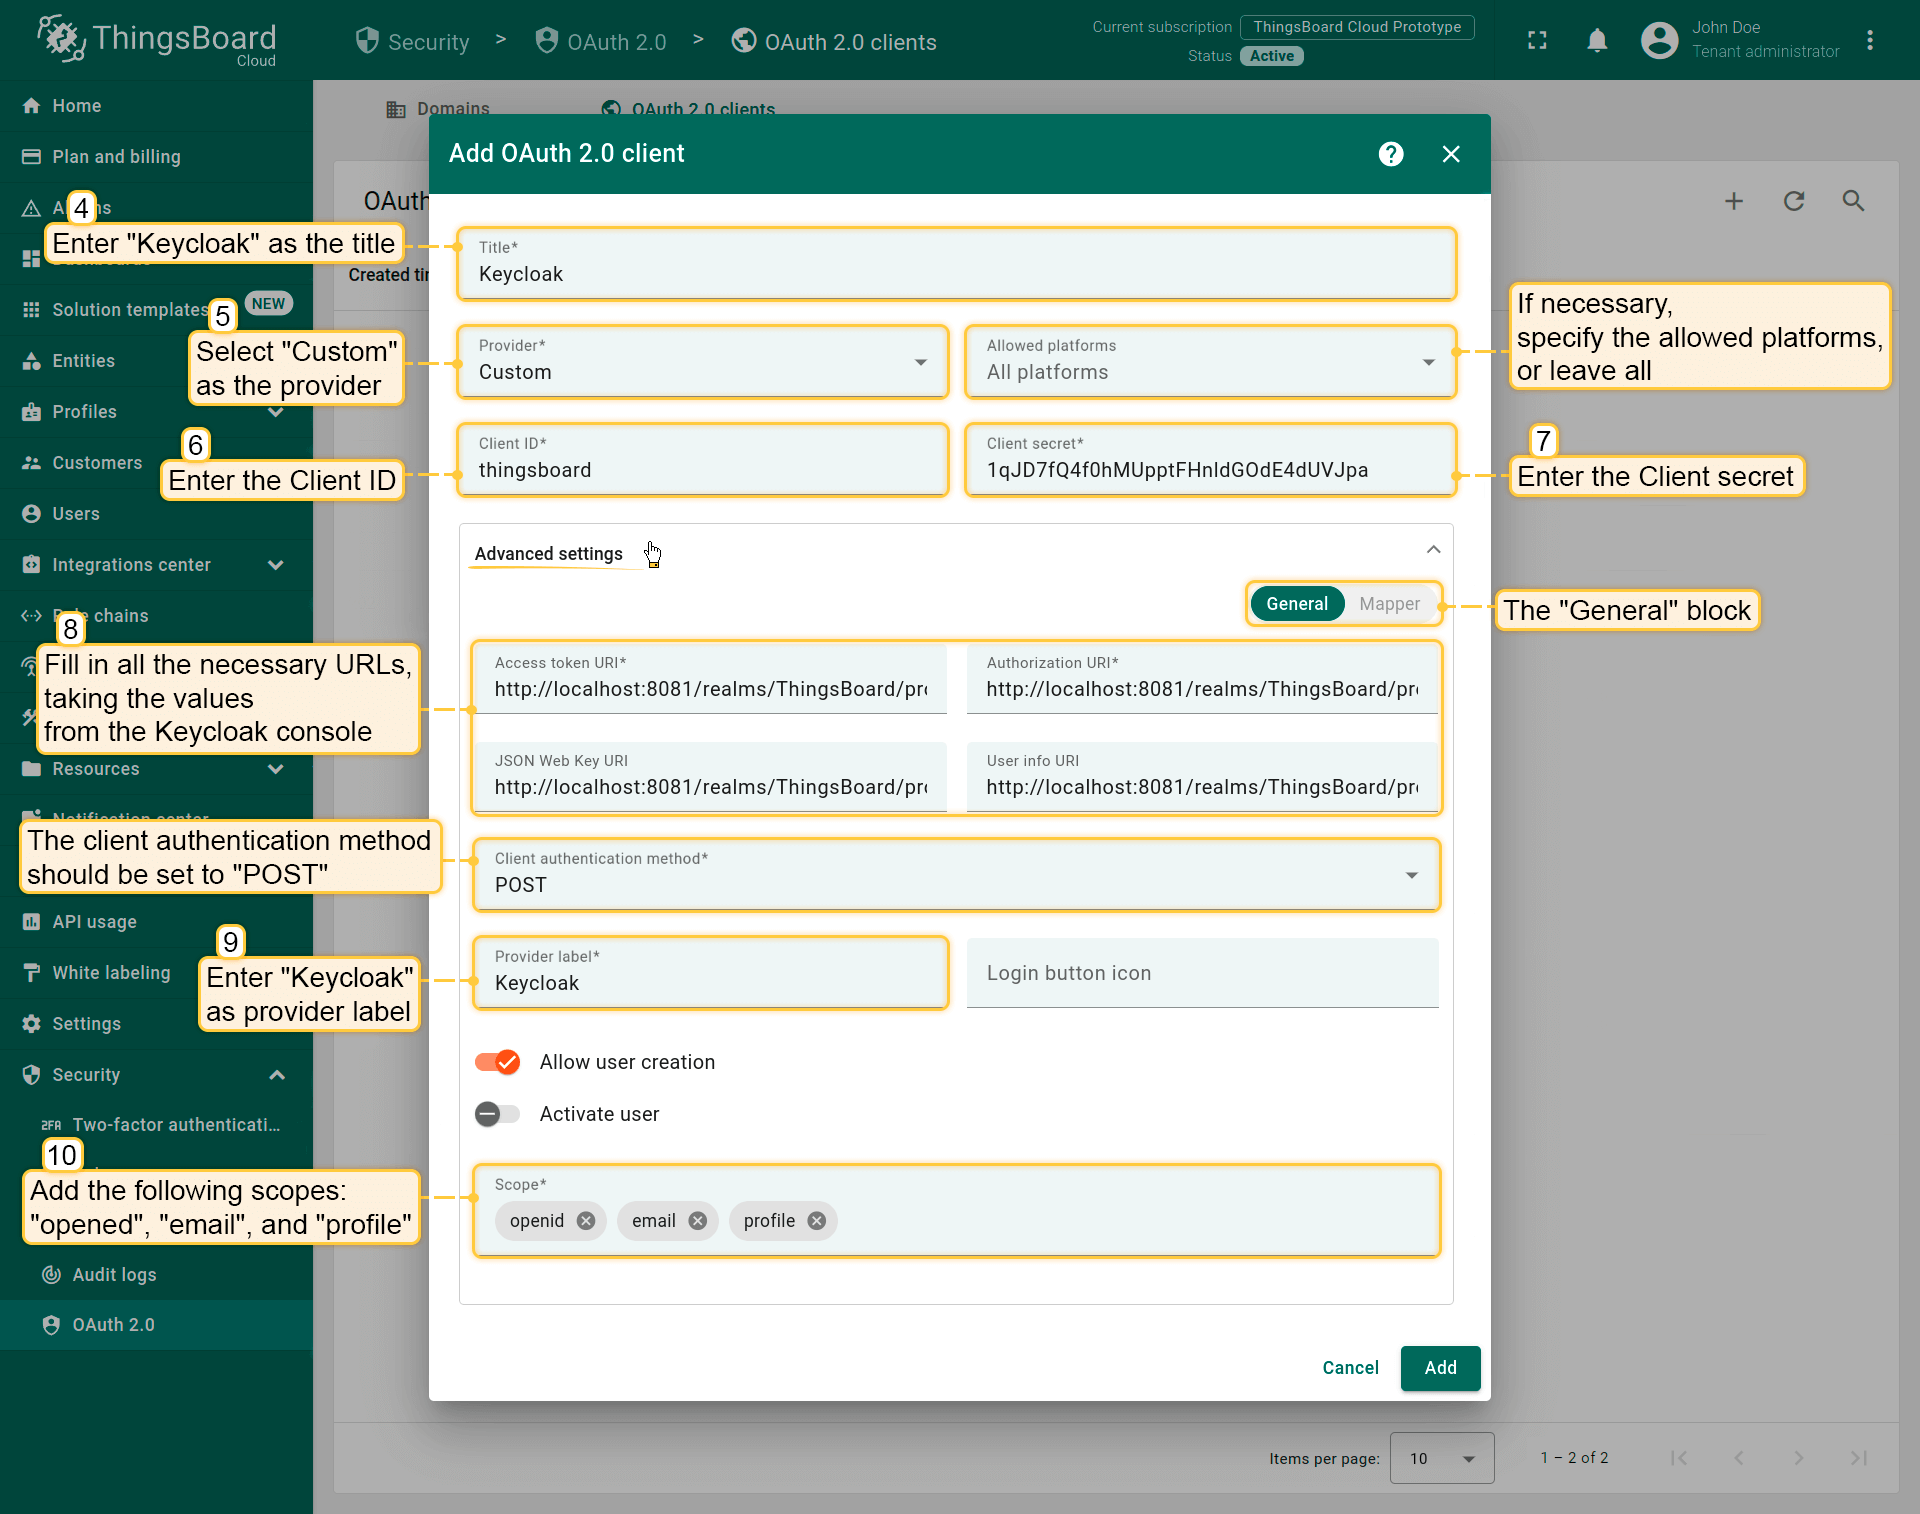Click the search icon in table toolbar
The image size is (1920, 1514).
tap(1853, 201)
